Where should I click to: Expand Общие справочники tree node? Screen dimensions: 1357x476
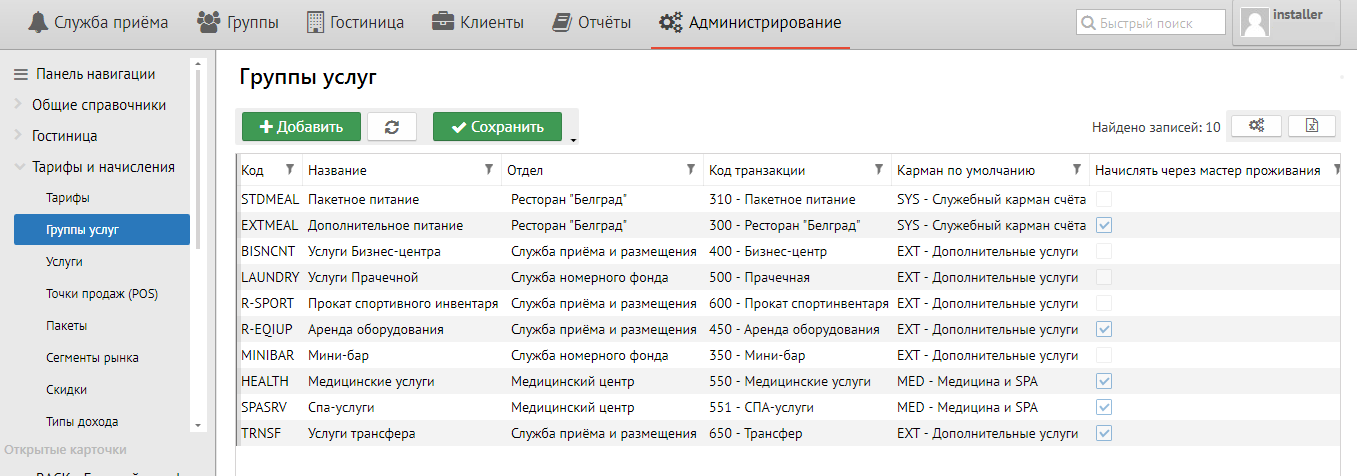[19, 105]
